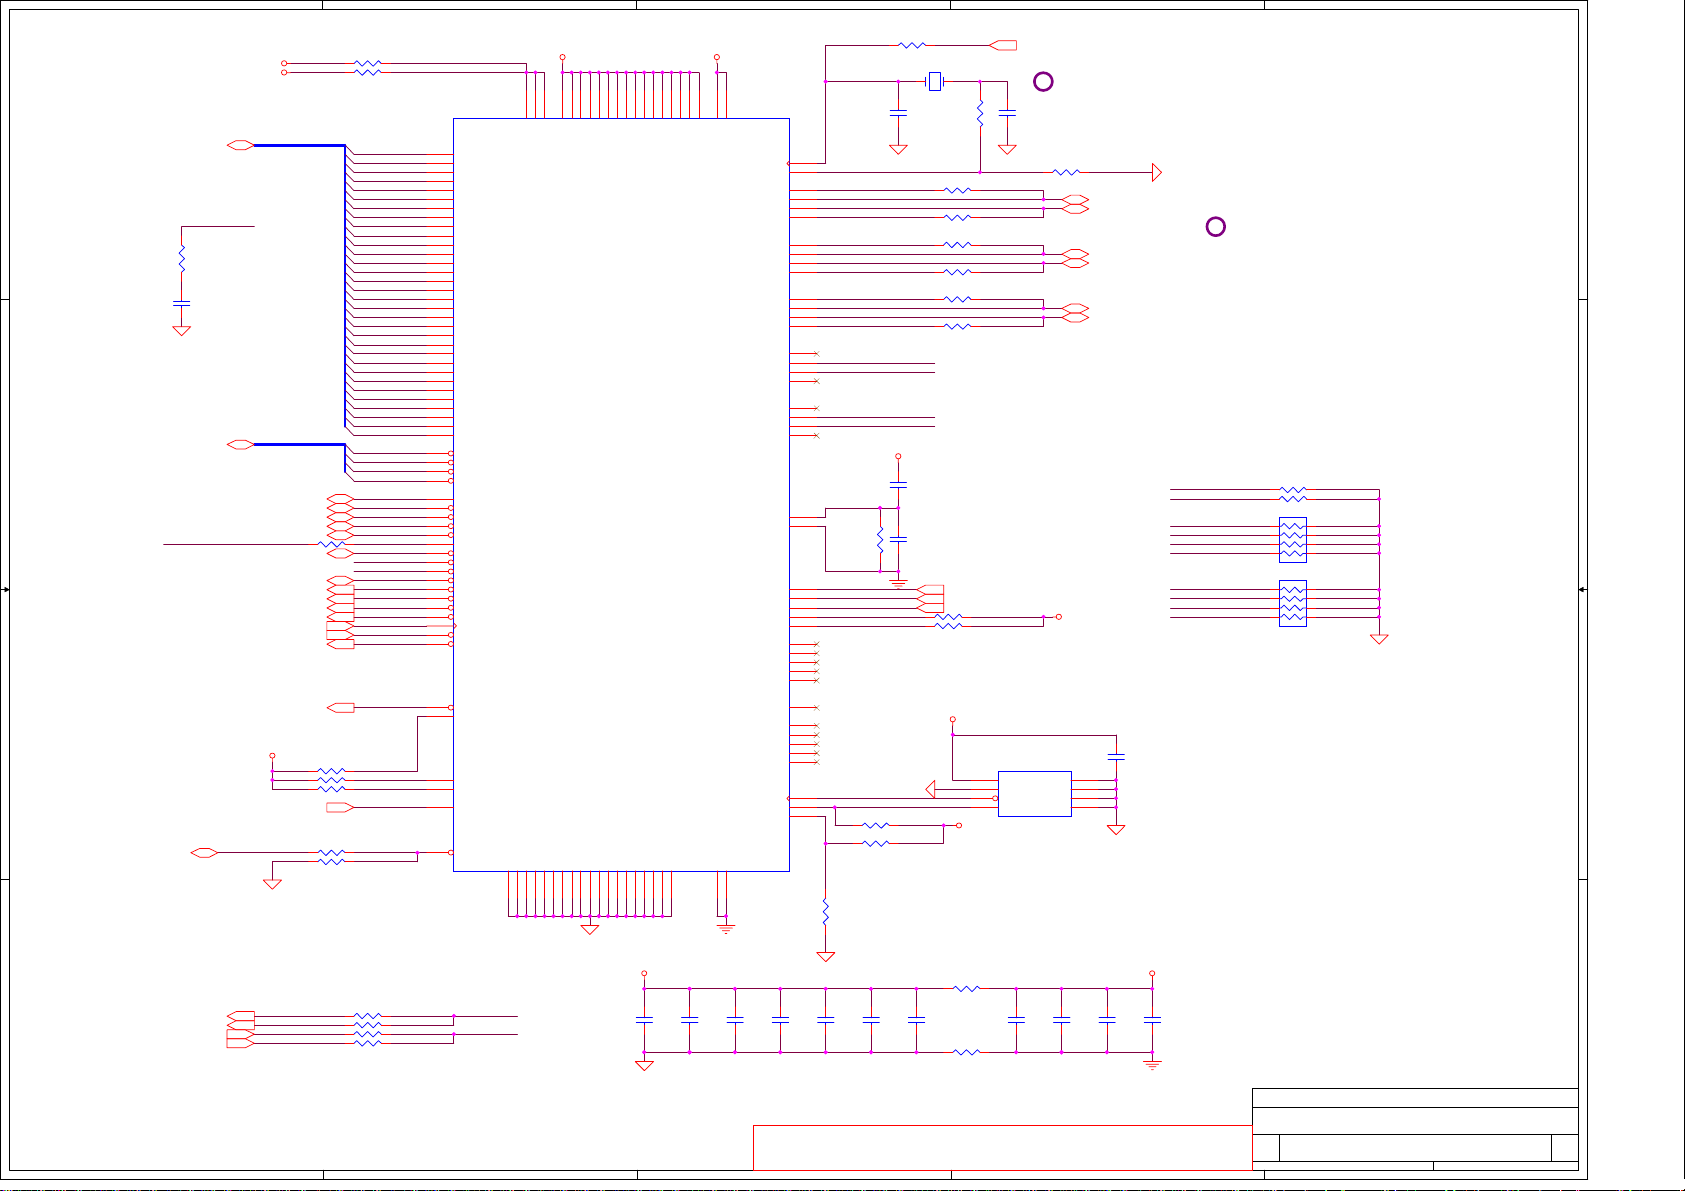This screenshot has height=1191, width=1685.
Task: Select the upper blue bus port connector
Action: 241,146
